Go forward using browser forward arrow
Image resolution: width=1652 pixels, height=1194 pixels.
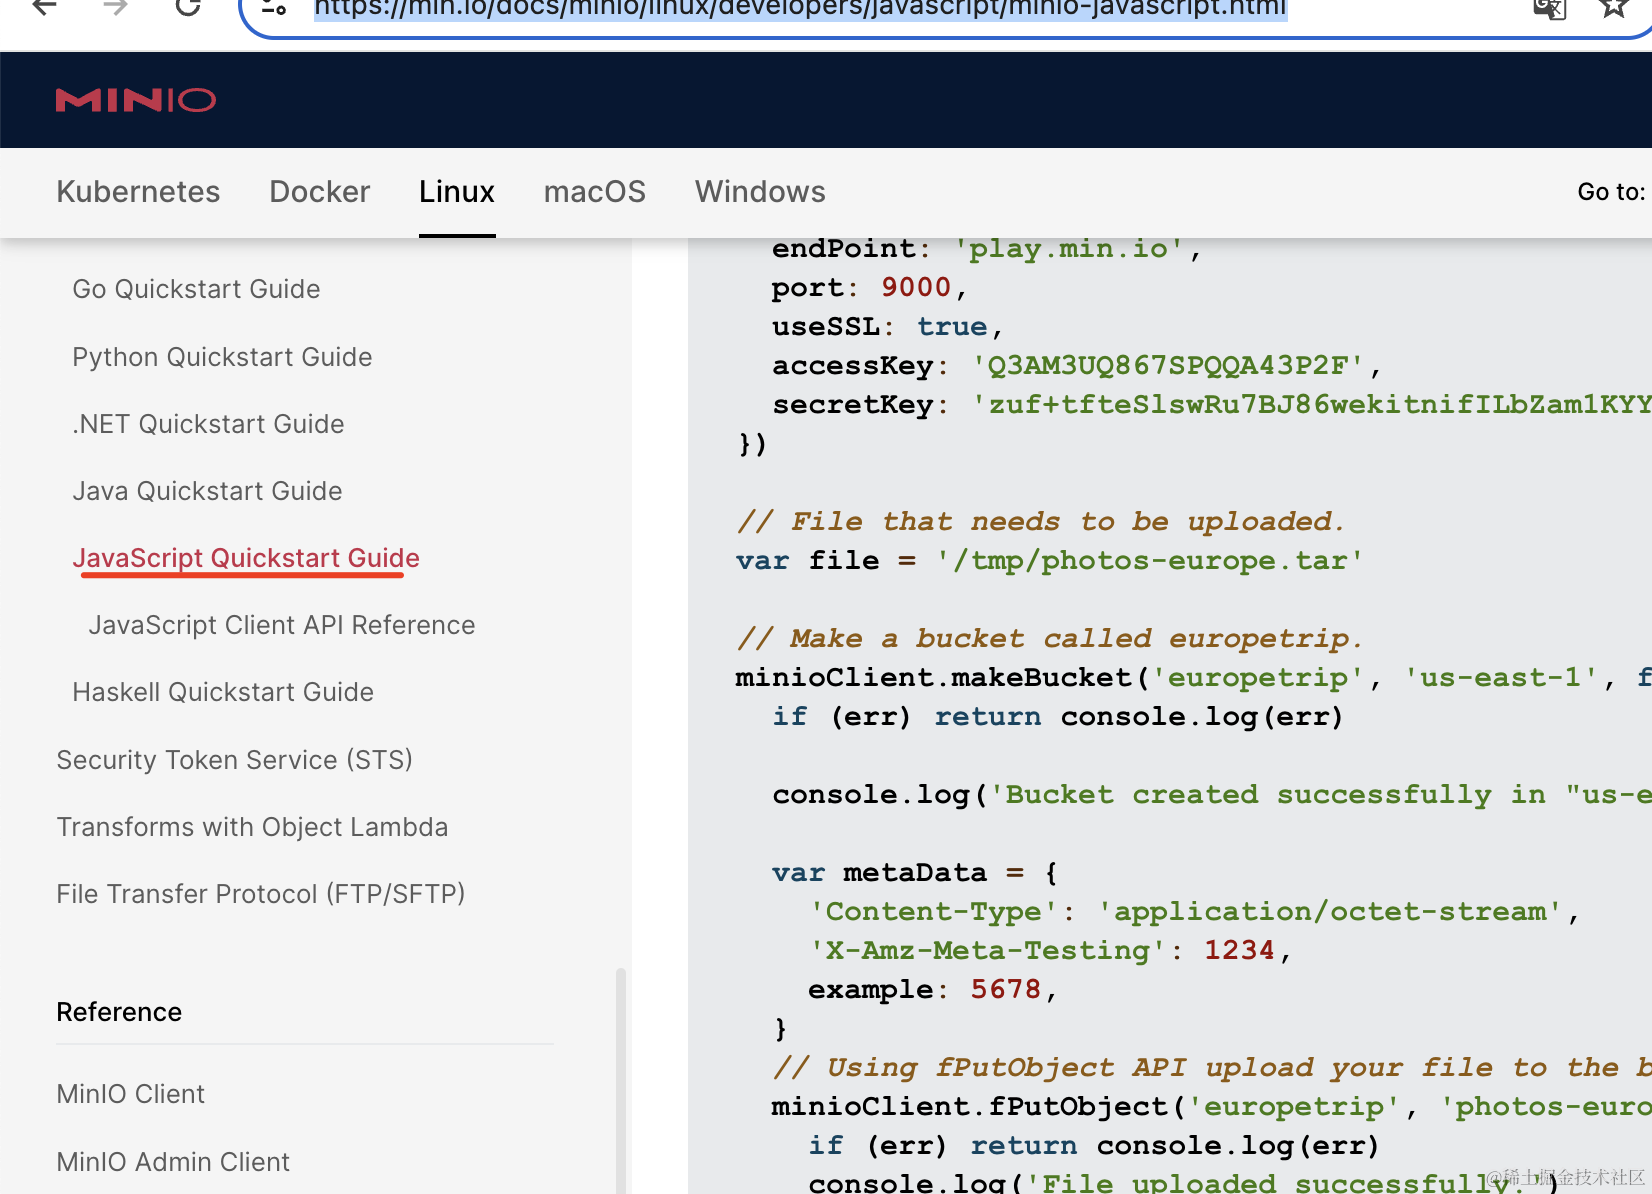click(x=116, y=8)
